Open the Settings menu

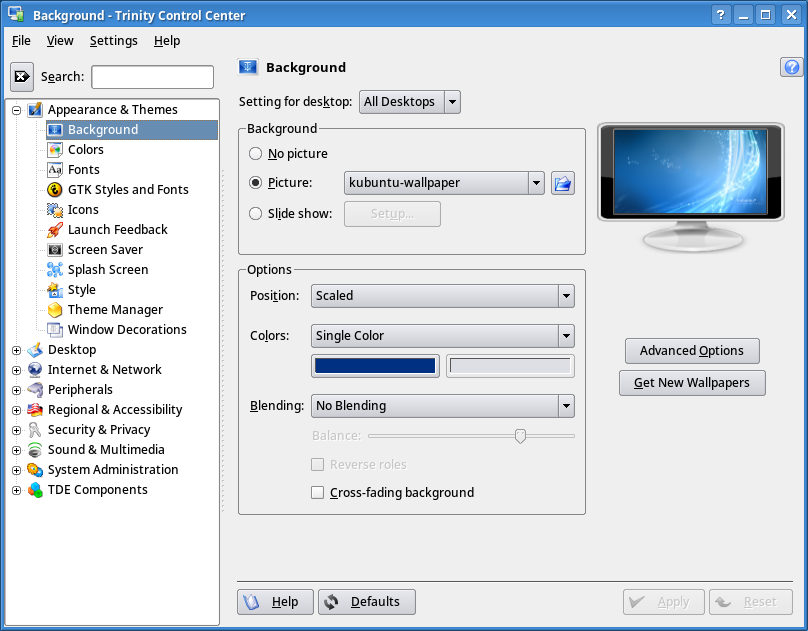pos(113,41)
